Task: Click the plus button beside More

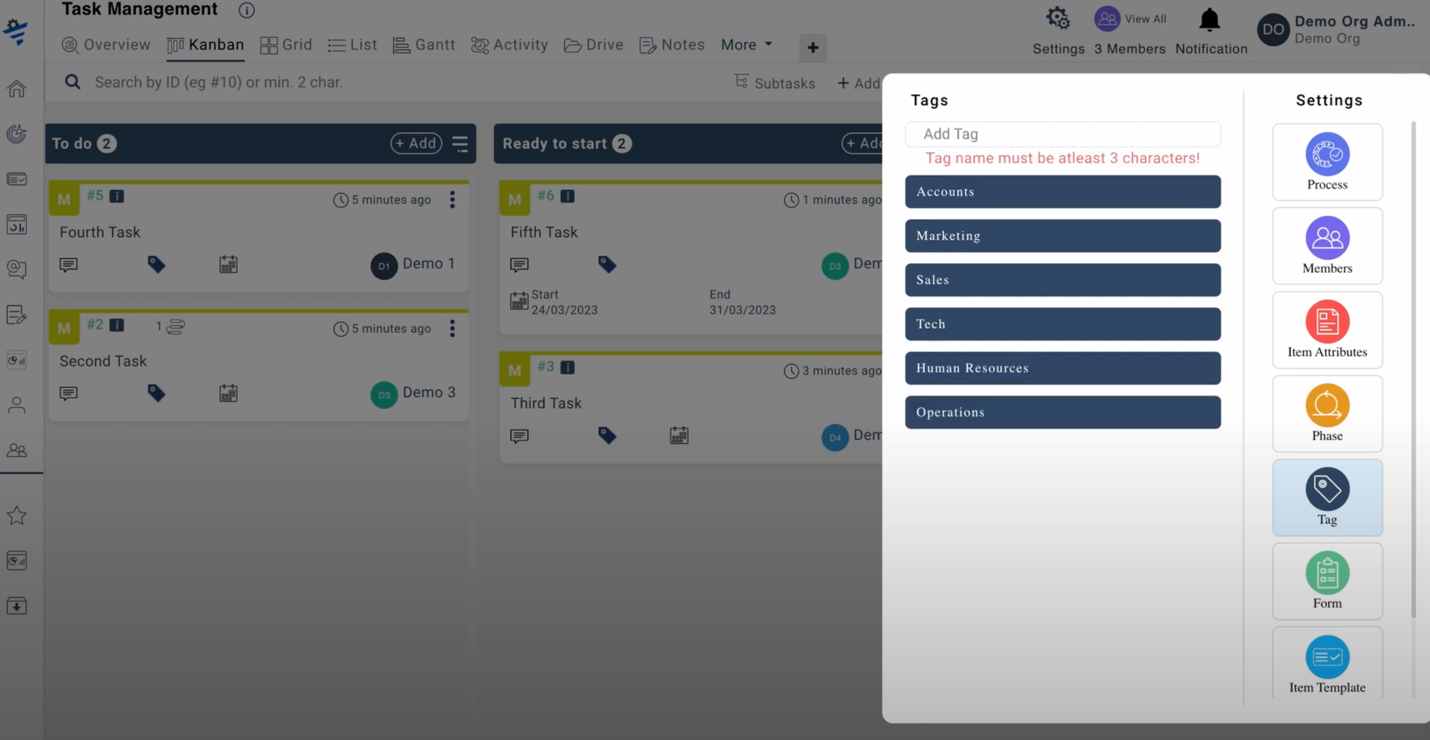Action: pos(813,47)
